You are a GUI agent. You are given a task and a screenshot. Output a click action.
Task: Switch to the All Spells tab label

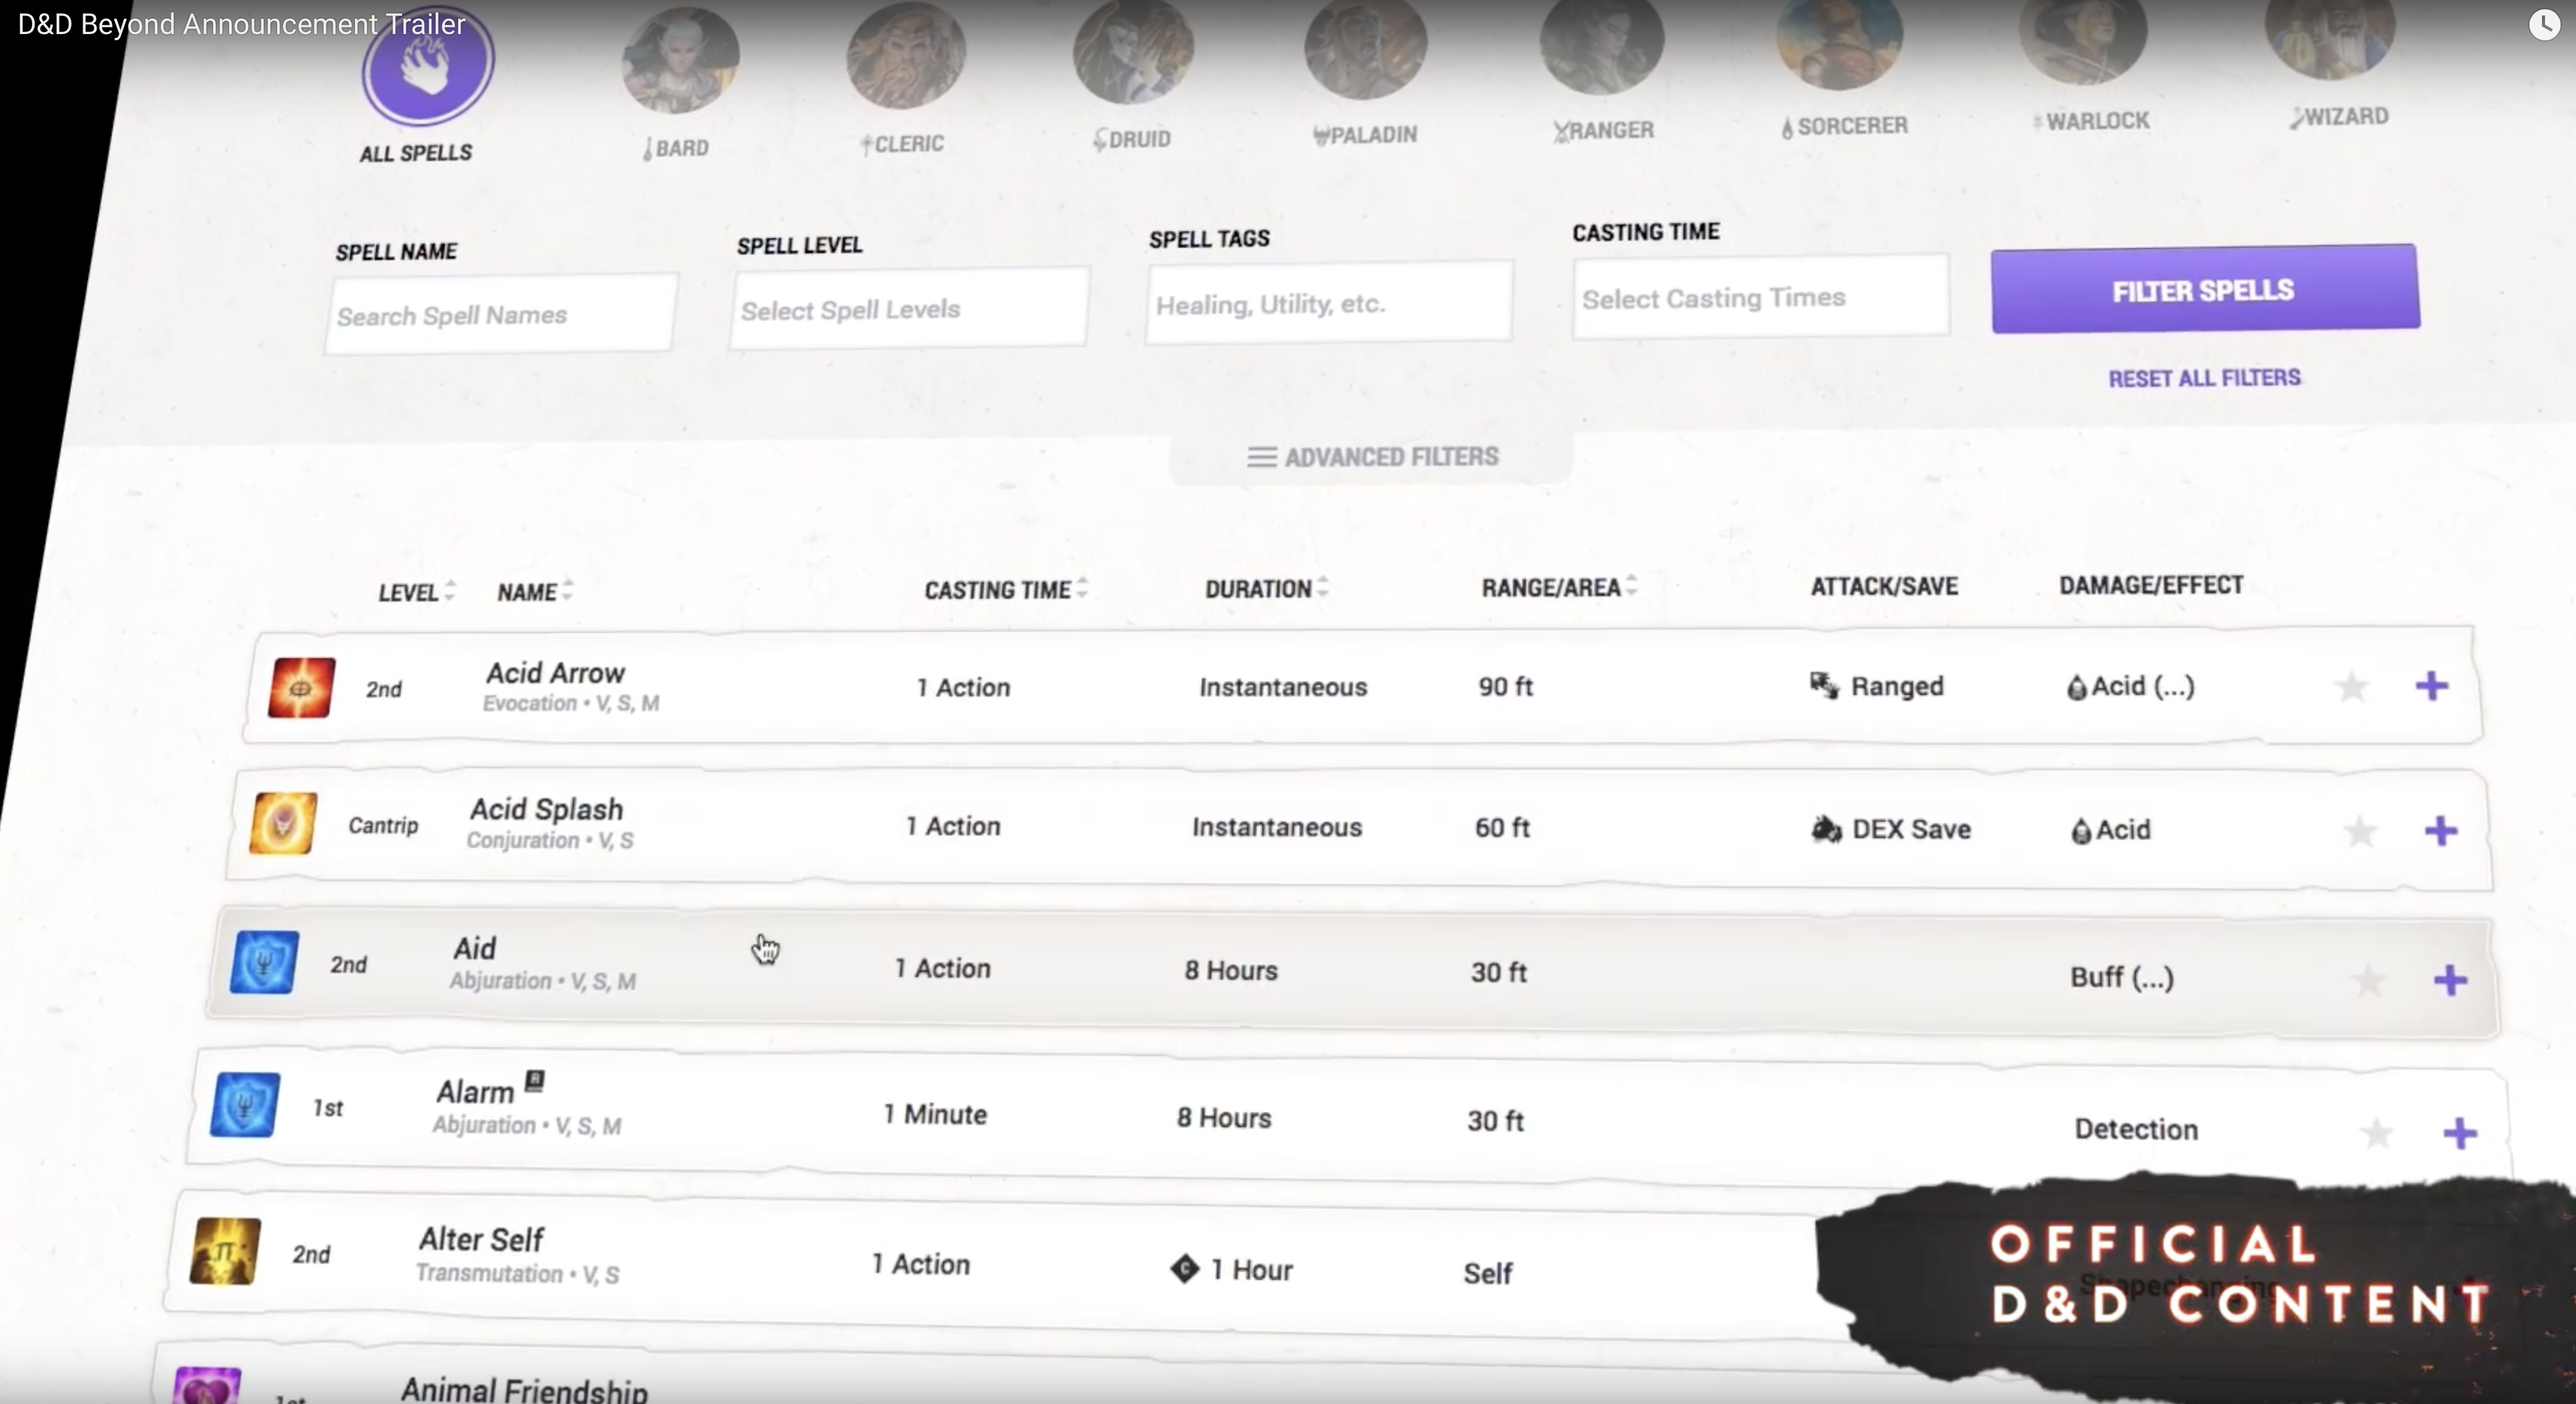(415, 153)
